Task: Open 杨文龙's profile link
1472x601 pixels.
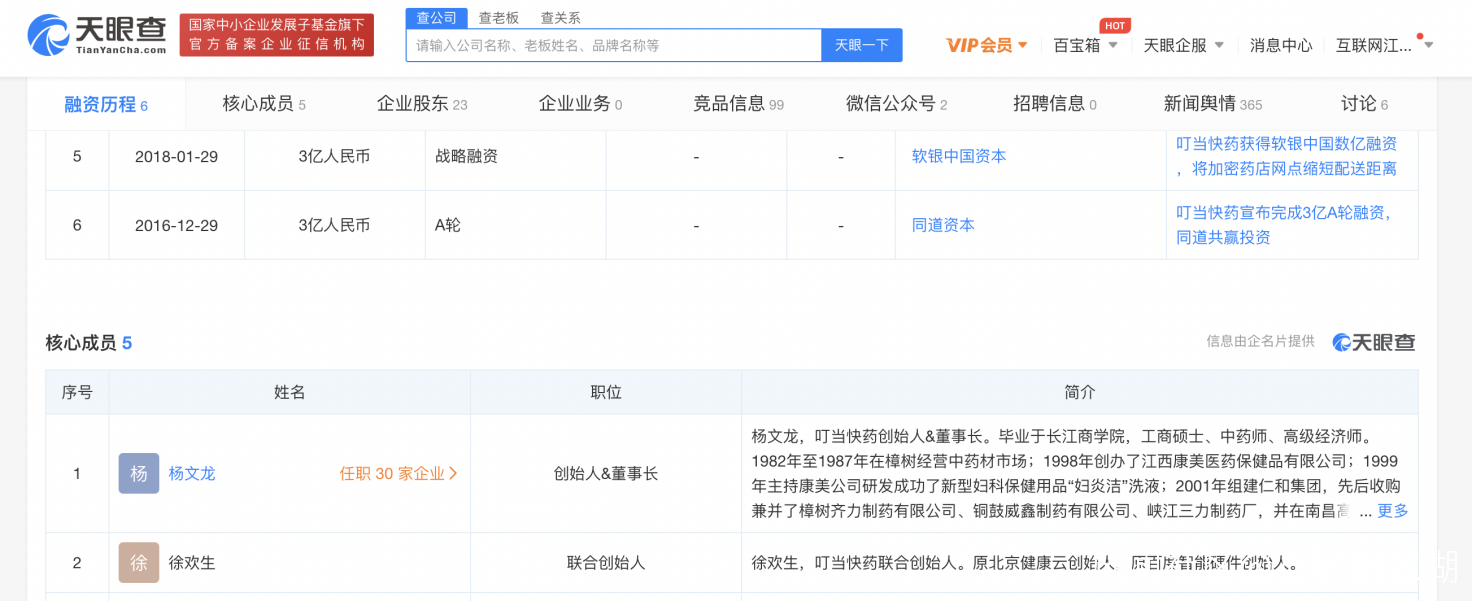Action: [192, 473]
